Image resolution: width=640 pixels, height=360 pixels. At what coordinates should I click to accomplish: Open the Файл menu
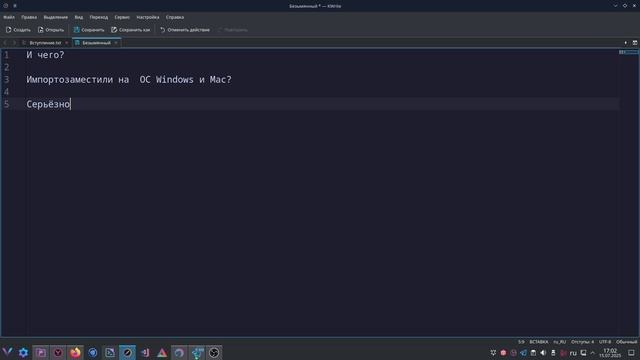point(9,17)
